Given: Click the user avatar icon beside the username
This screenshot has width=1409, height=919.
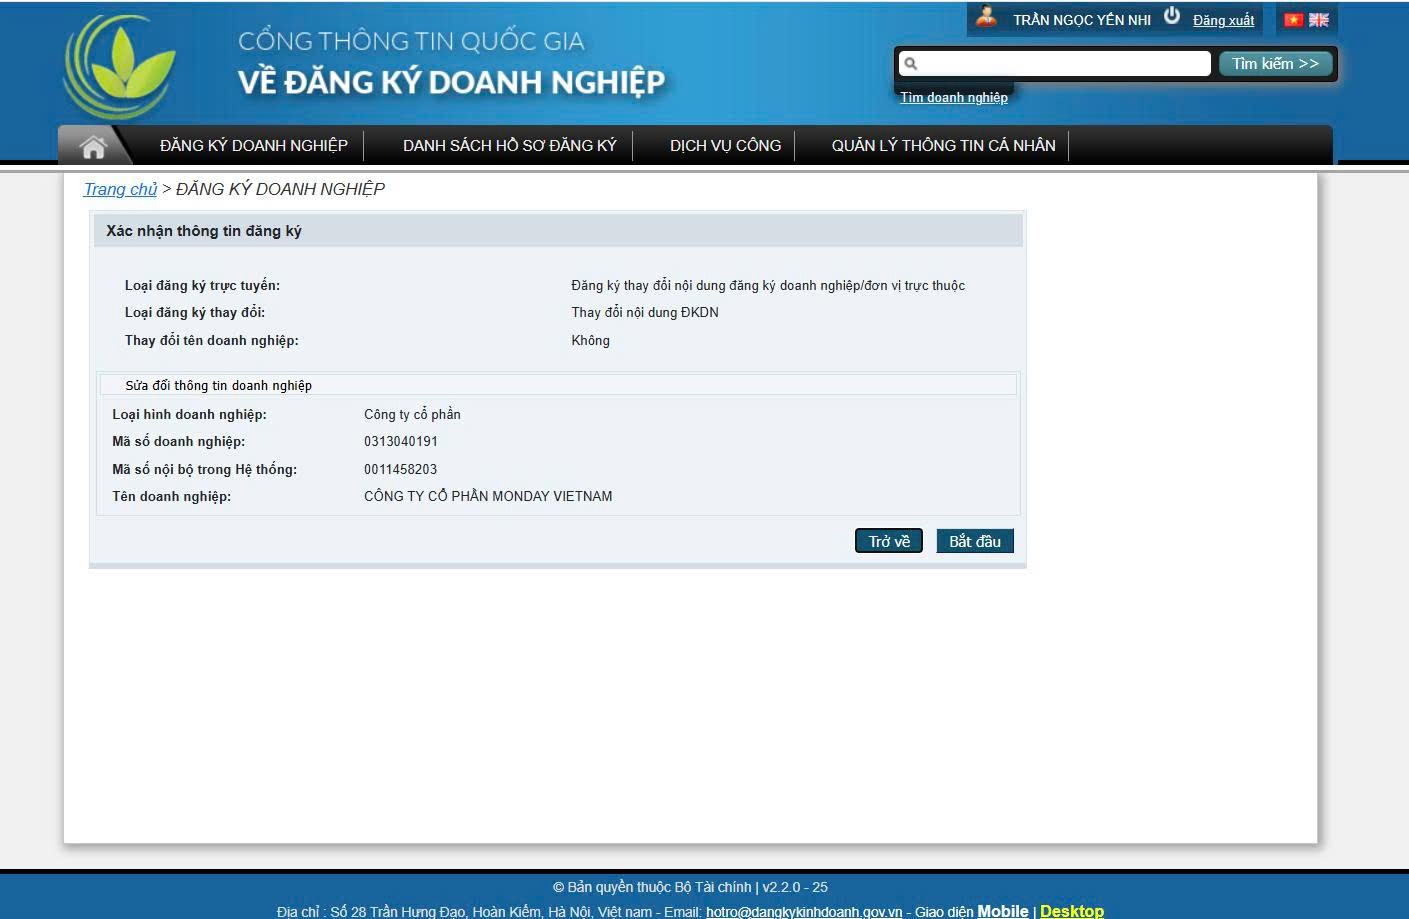Looking at the screenshot, I should click(x=987, y=18).
